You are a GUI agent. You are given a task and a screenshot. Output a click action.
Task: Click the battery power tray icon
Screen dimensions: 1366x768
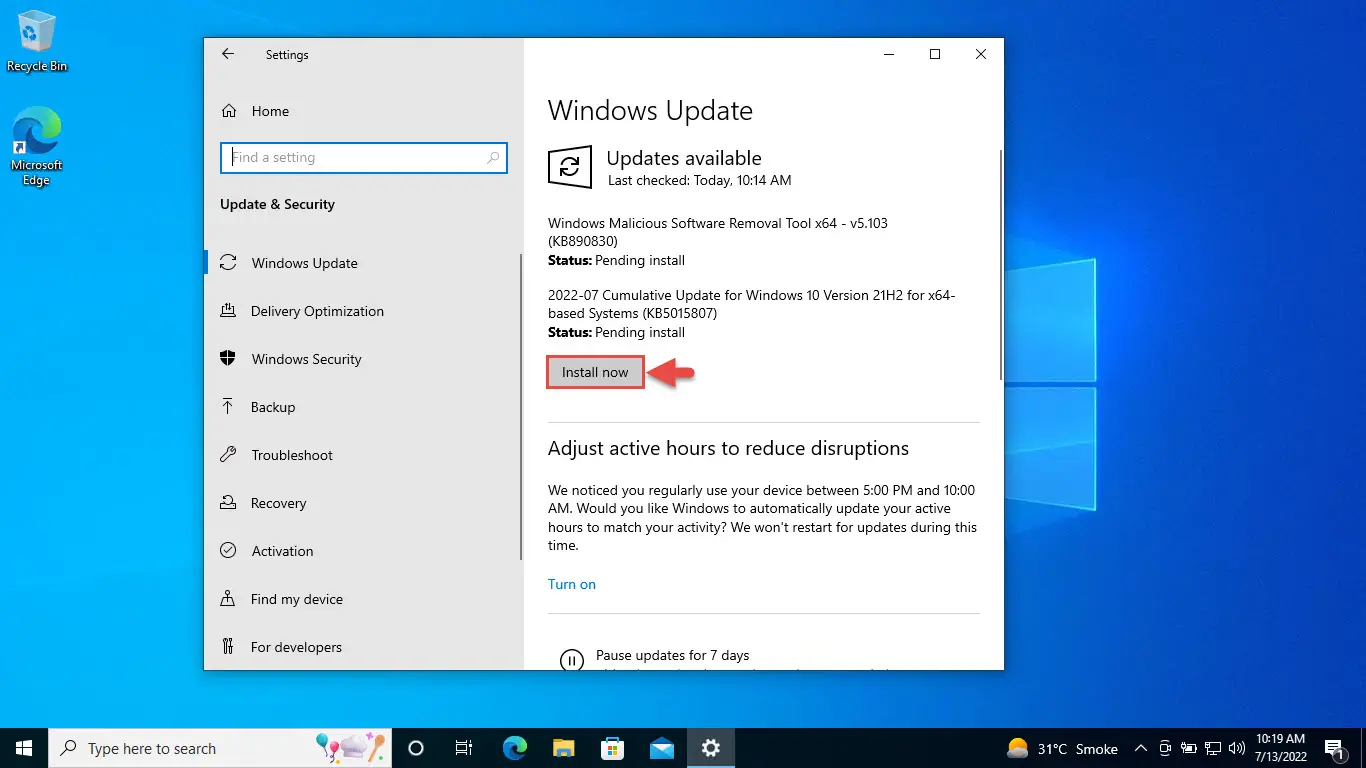click(x=1189, y=748)
